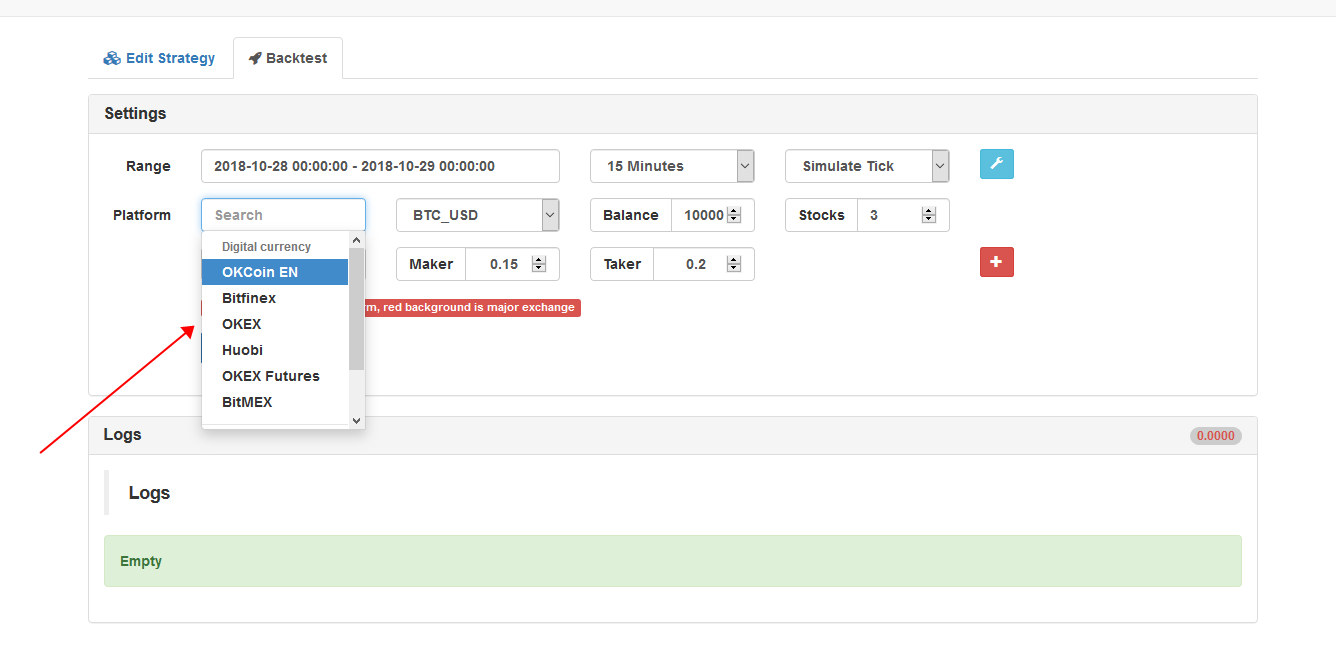
Task: Select OKCoin EN from platform list
Action: 275,272
